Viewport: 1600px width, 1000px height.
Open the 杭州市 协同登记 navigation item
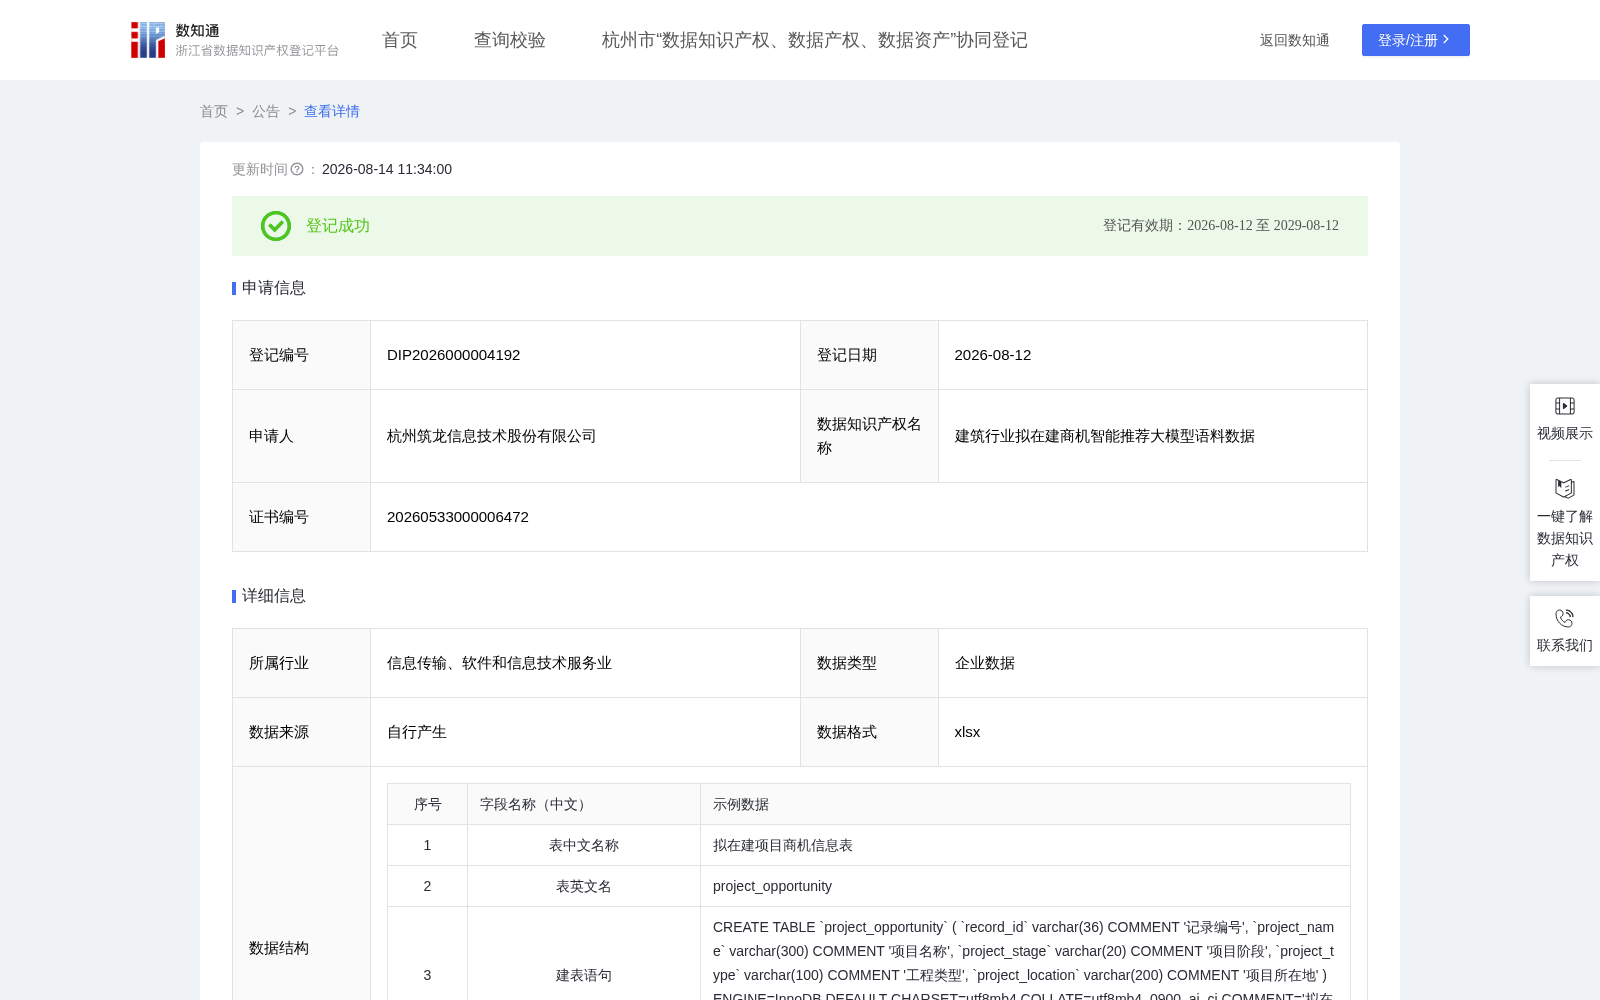pyautogui.click(x=815, y=40)
